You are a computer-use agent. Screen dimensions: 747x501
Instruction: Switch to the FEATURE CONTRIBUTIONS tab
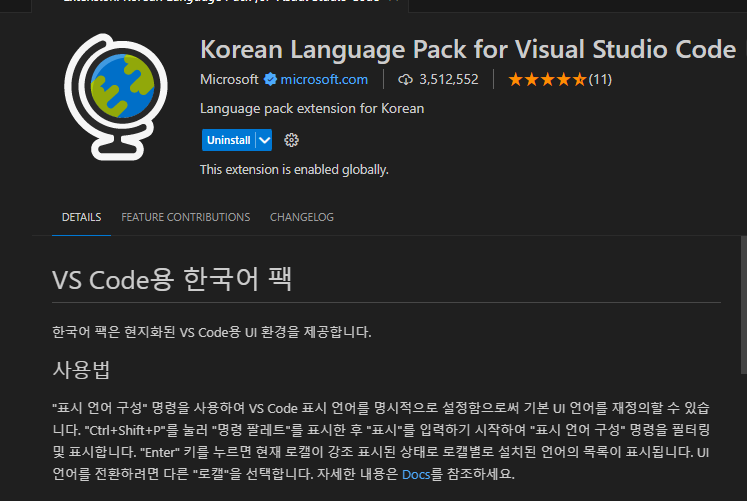coord(185,217)
